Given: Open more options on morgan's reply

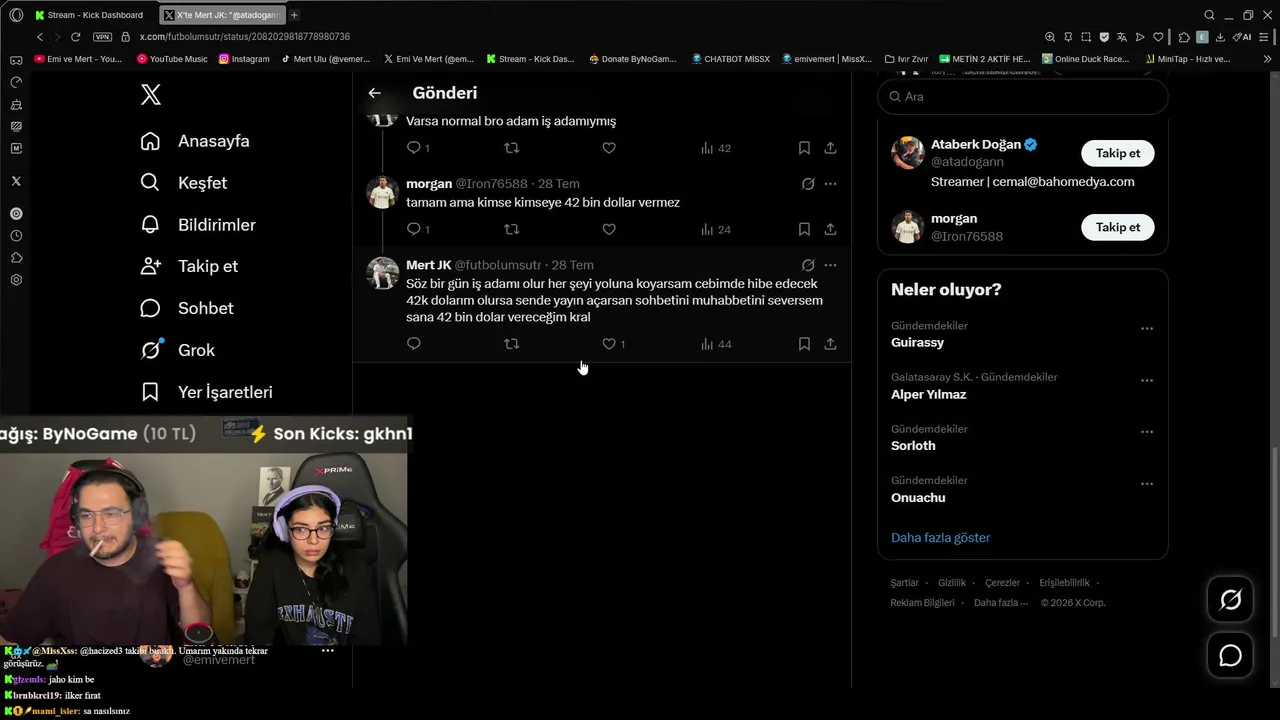Looking at the screenshot, I should click(830, 184).
